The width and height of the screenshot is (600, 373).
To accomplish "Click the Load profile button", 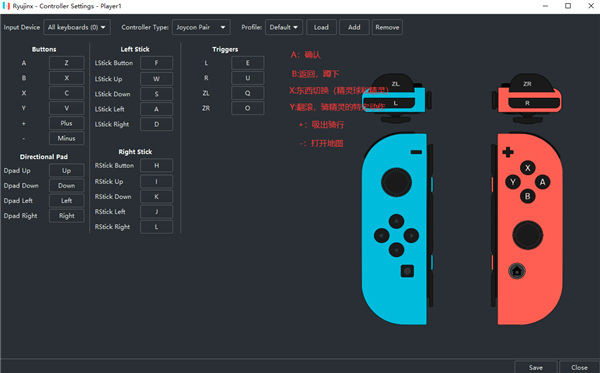I will point(321,27).
